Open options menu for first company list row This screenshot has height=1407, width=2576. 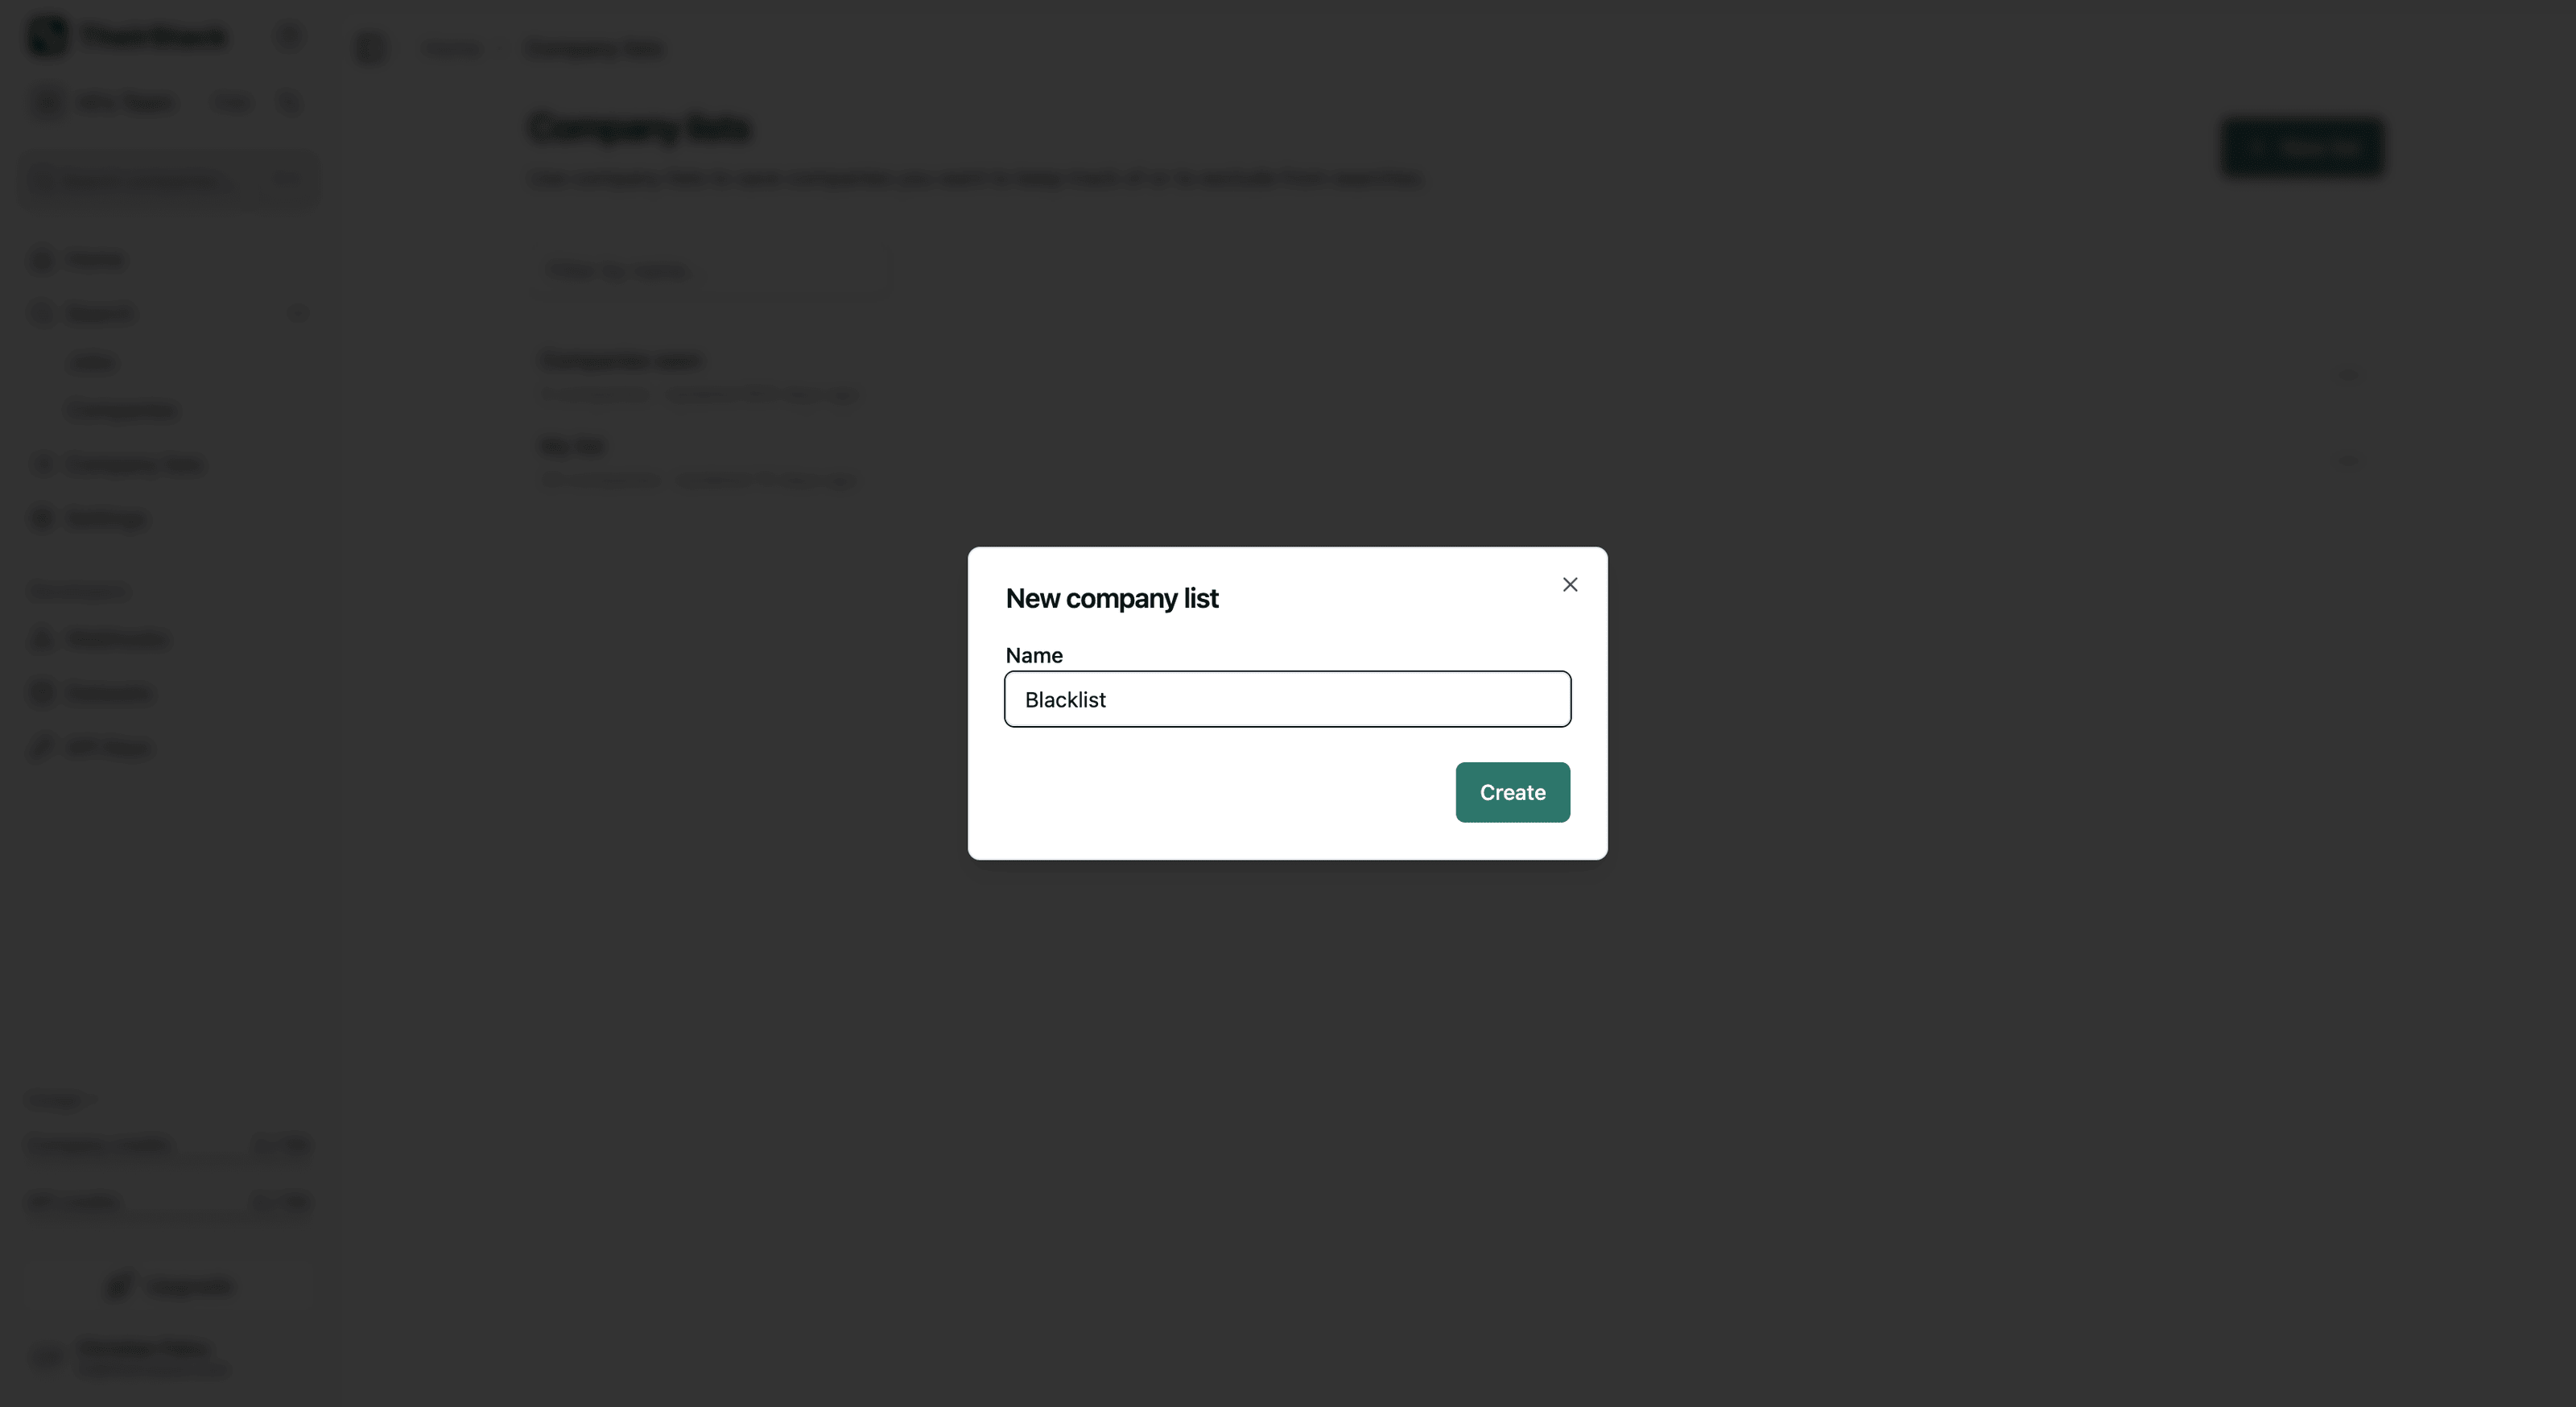pos(2348,375)
